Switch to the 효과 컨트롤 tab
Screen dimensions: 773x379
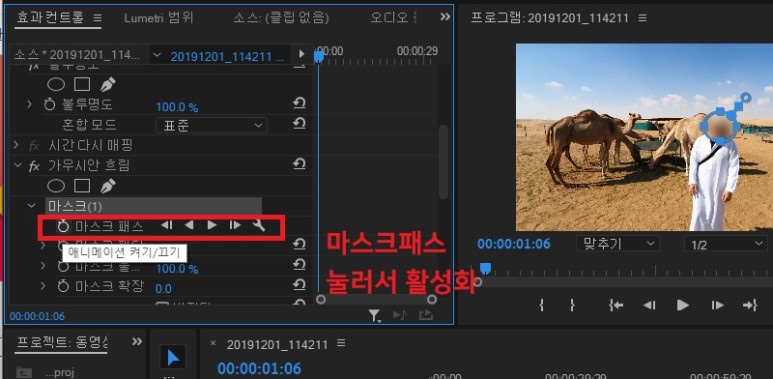pos(51,18)
